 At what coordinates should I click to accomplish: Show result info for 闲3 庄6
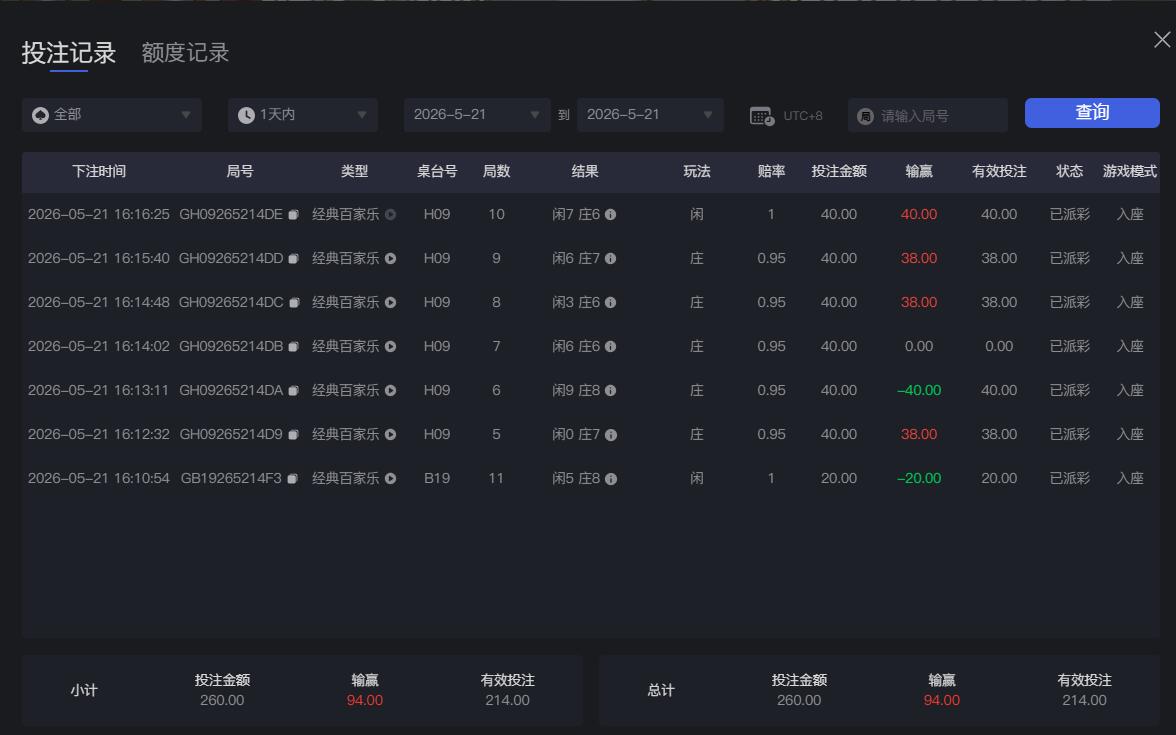tap(610, 303)
